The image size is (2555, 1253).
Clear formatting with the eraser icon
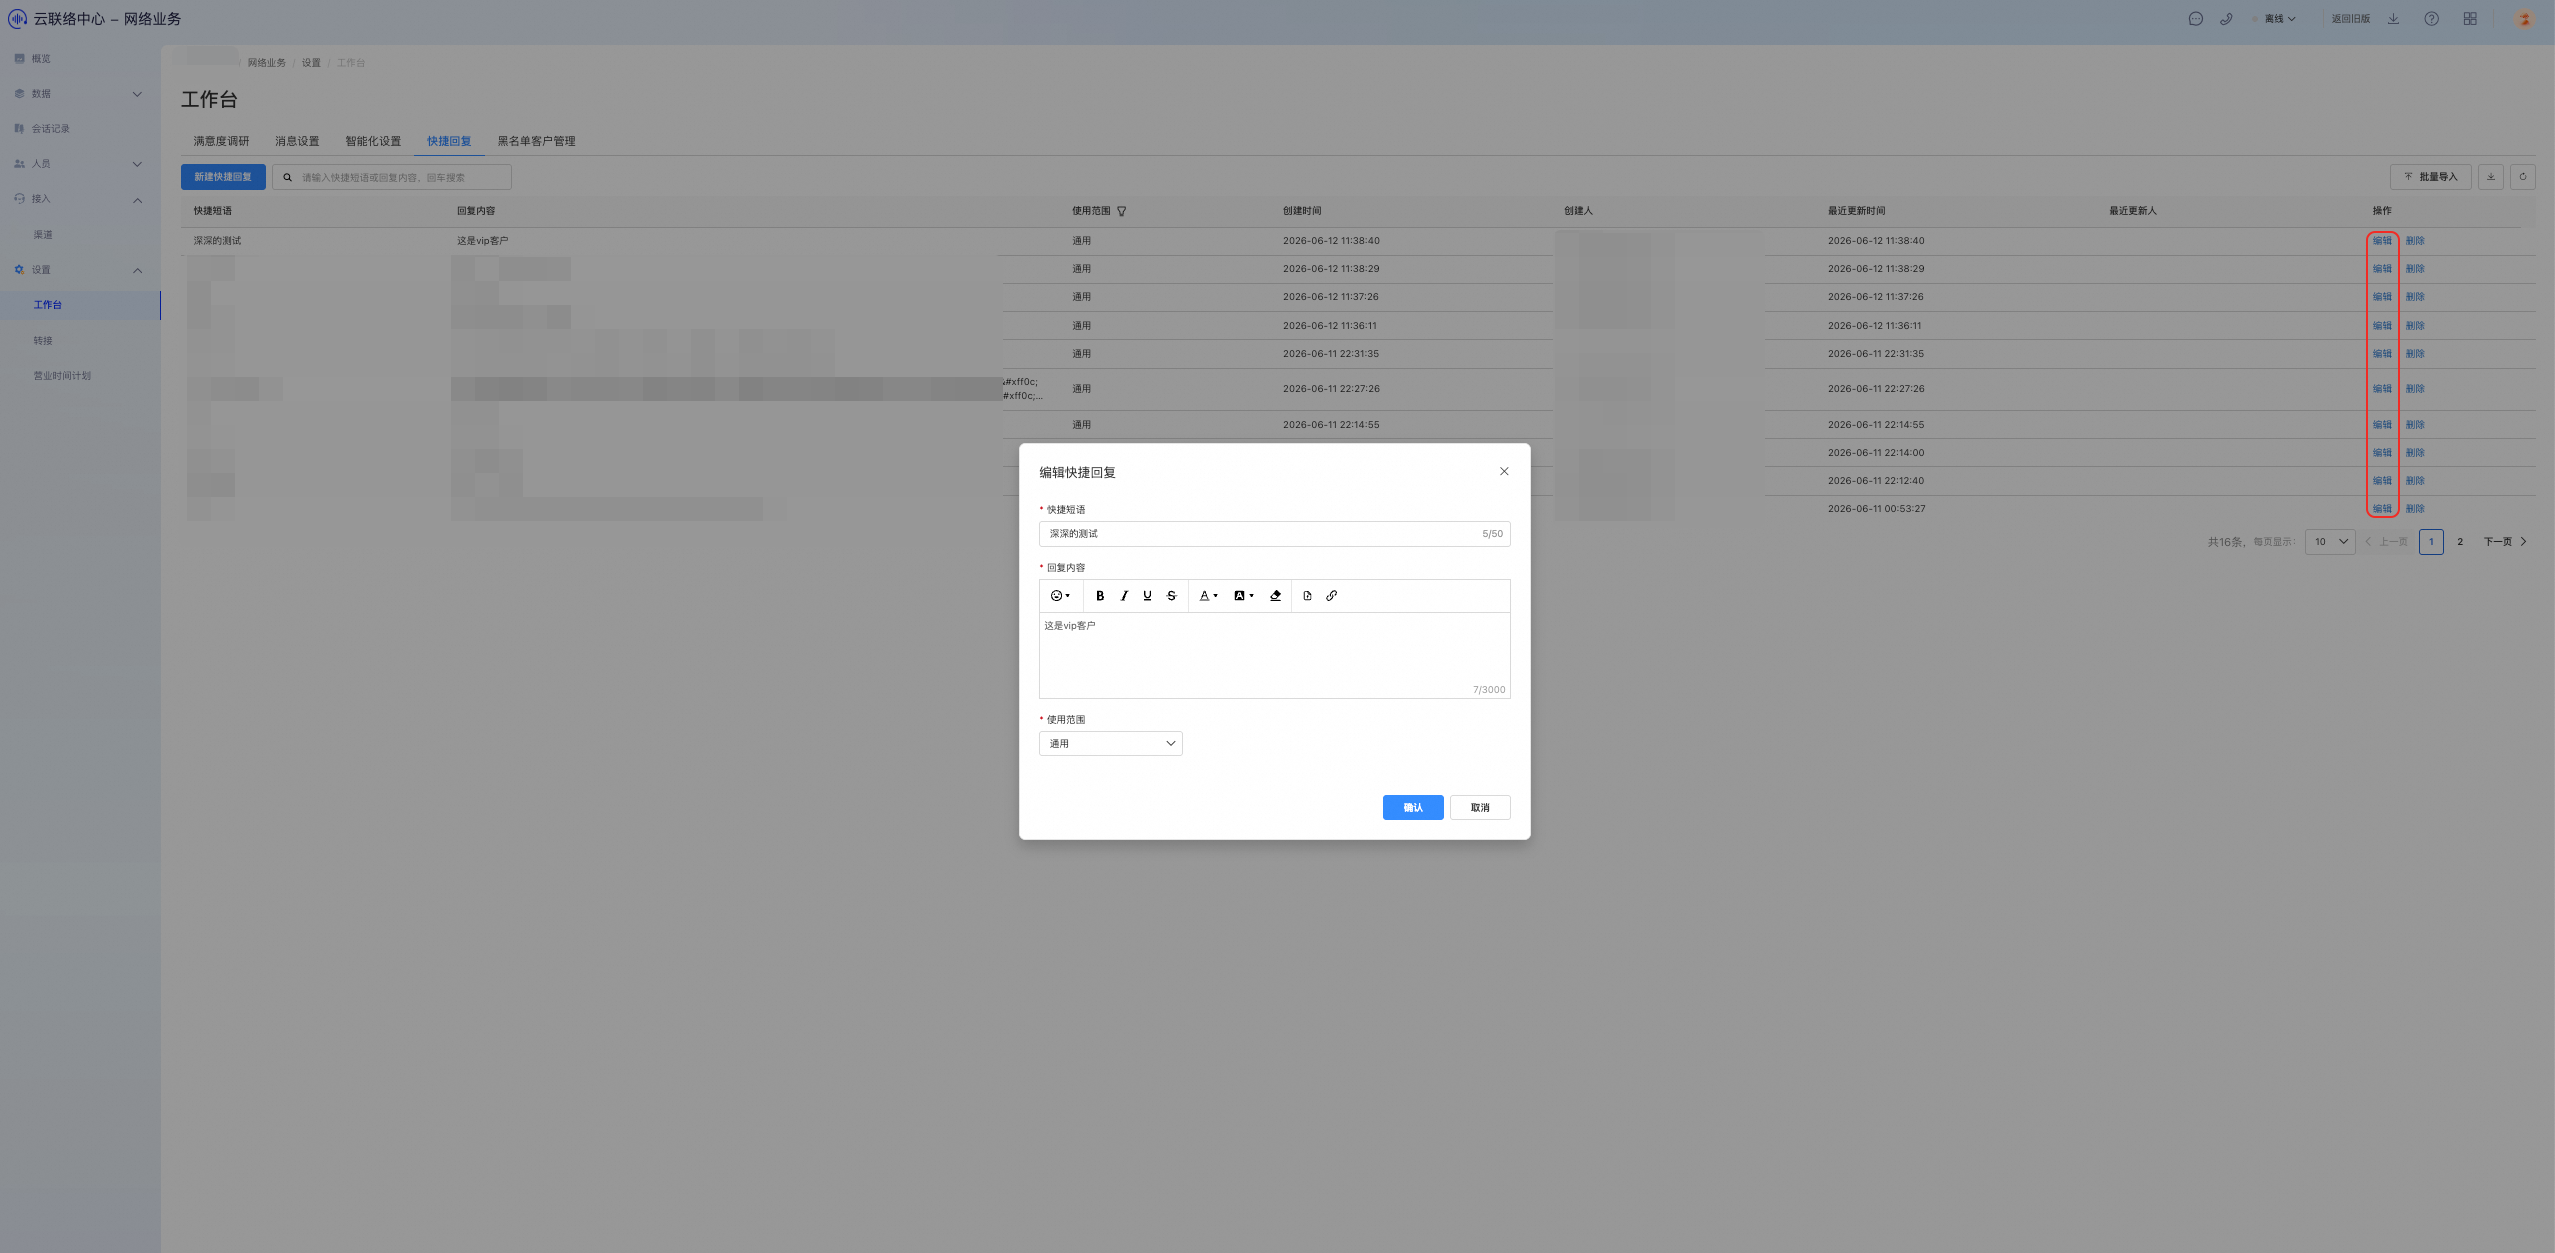click(x=1275, y=596)
